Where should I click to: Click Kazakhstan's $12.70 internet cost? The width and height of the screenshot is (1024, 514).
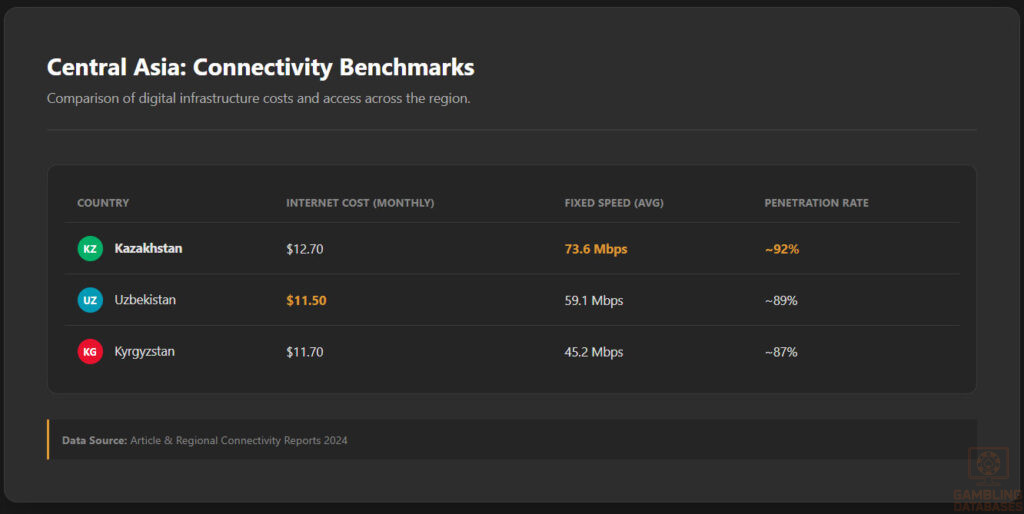(305, 249)
